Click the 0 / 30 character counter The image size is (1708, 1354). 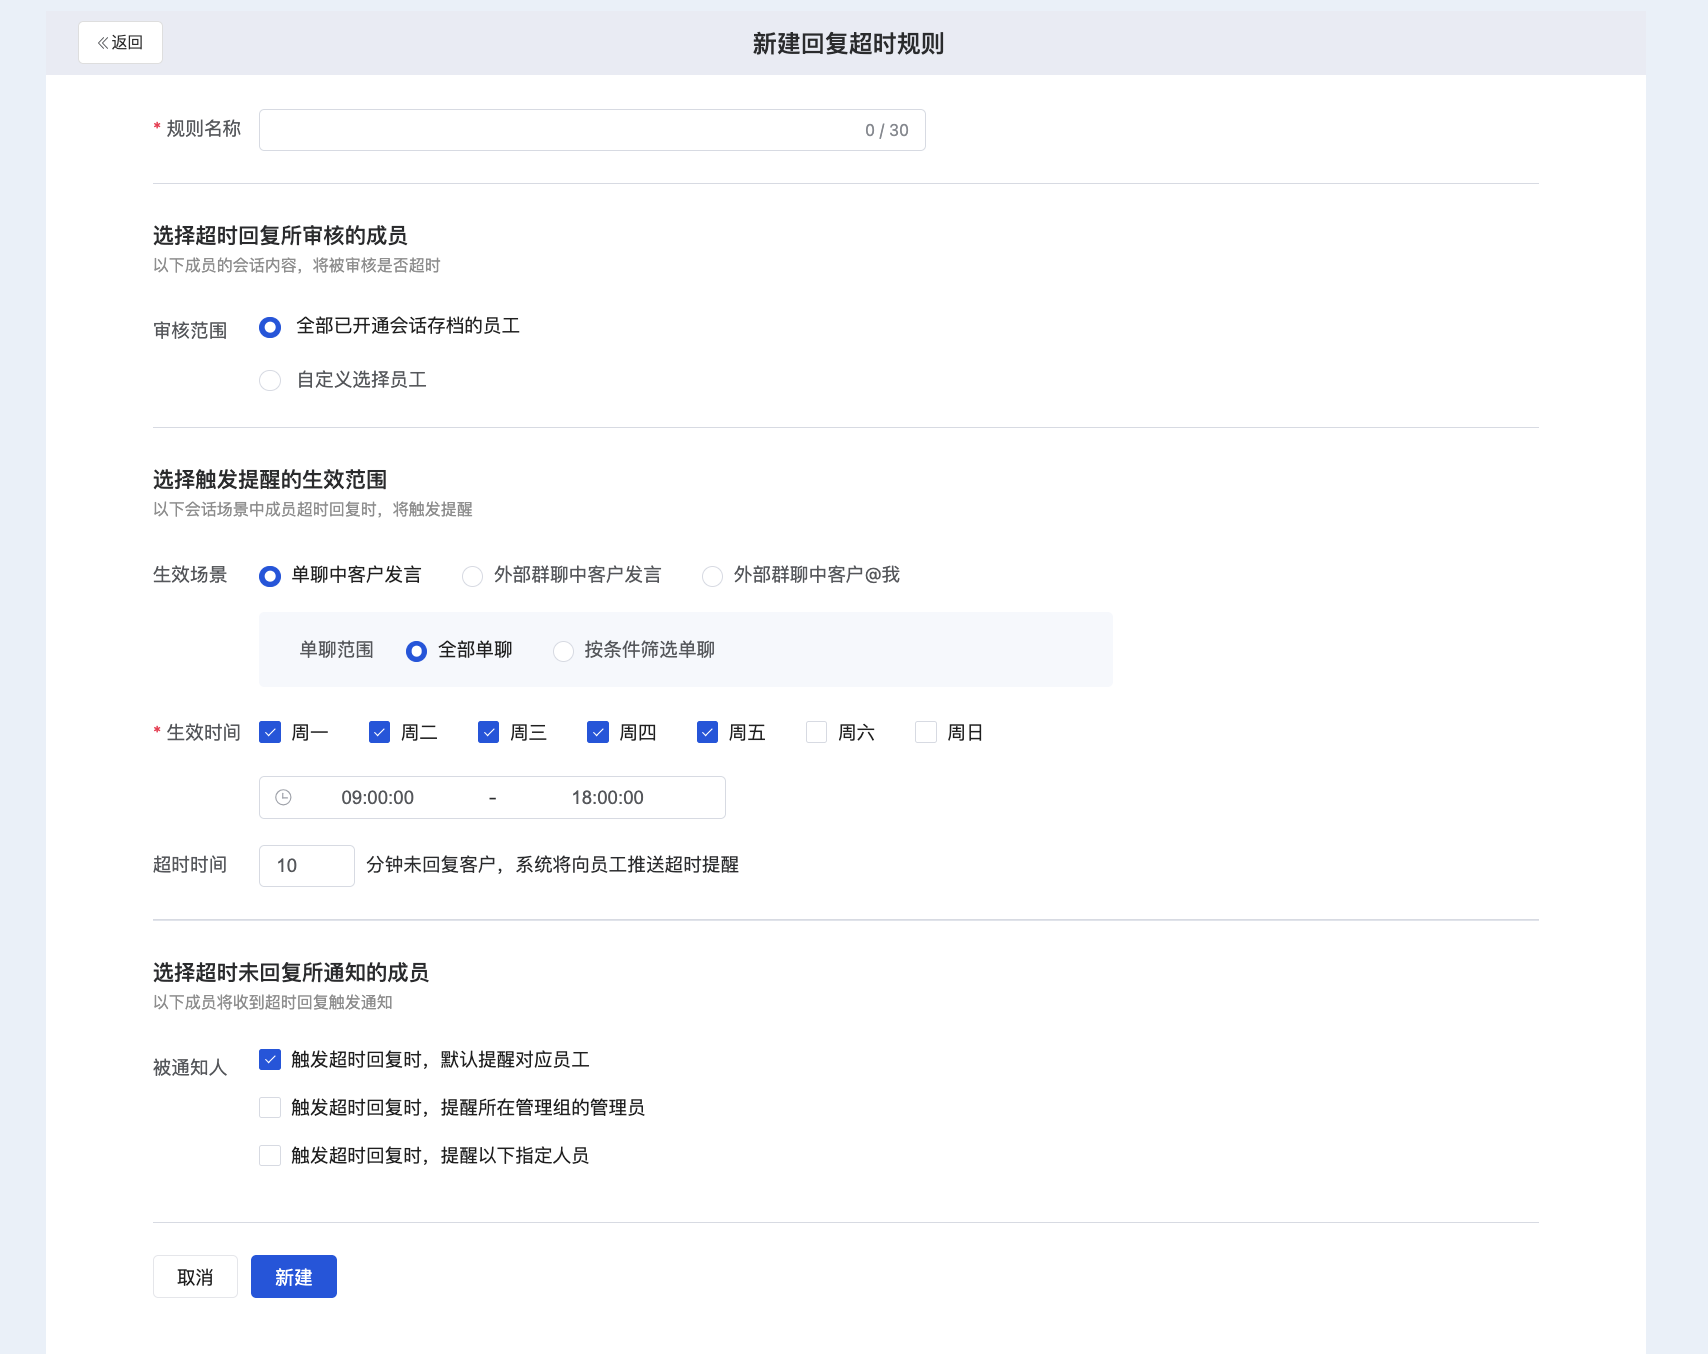tap(887, 130)
